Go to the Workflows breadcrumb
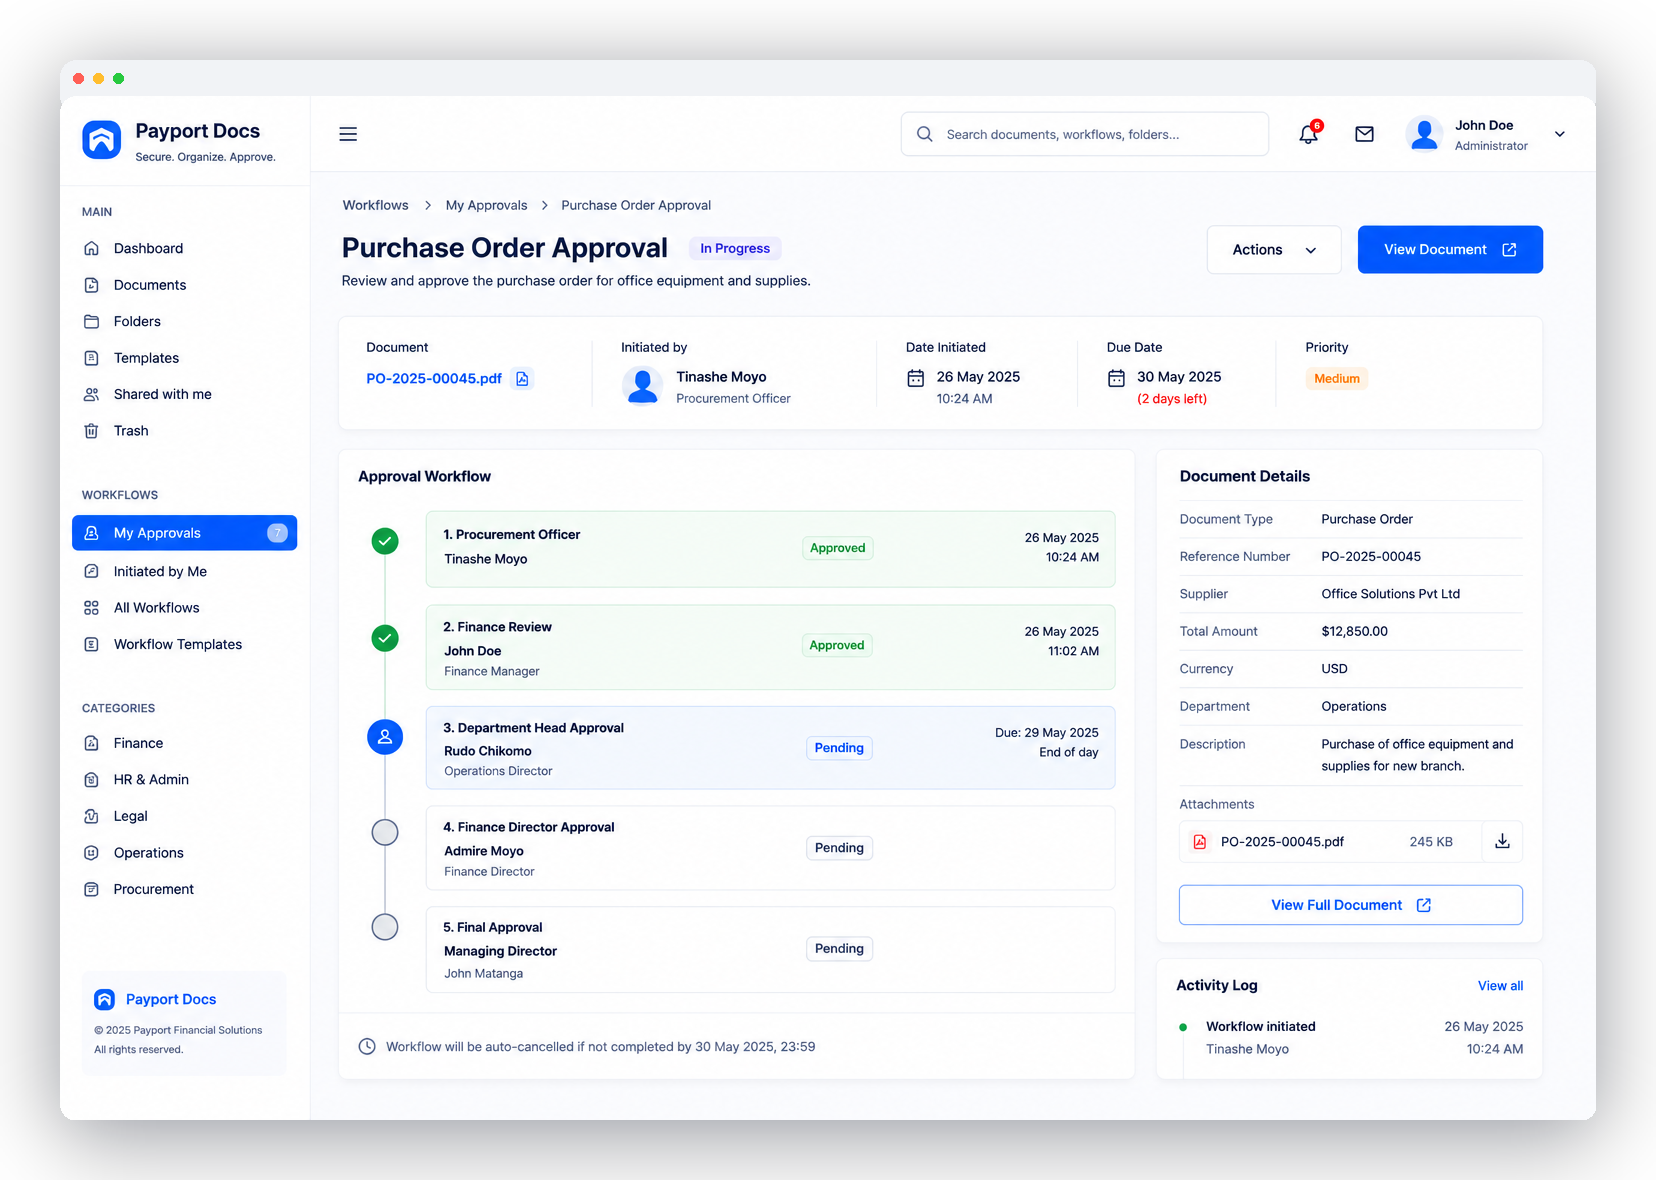The height and width of the screenshot is (1180, 1656). [375, 205]
